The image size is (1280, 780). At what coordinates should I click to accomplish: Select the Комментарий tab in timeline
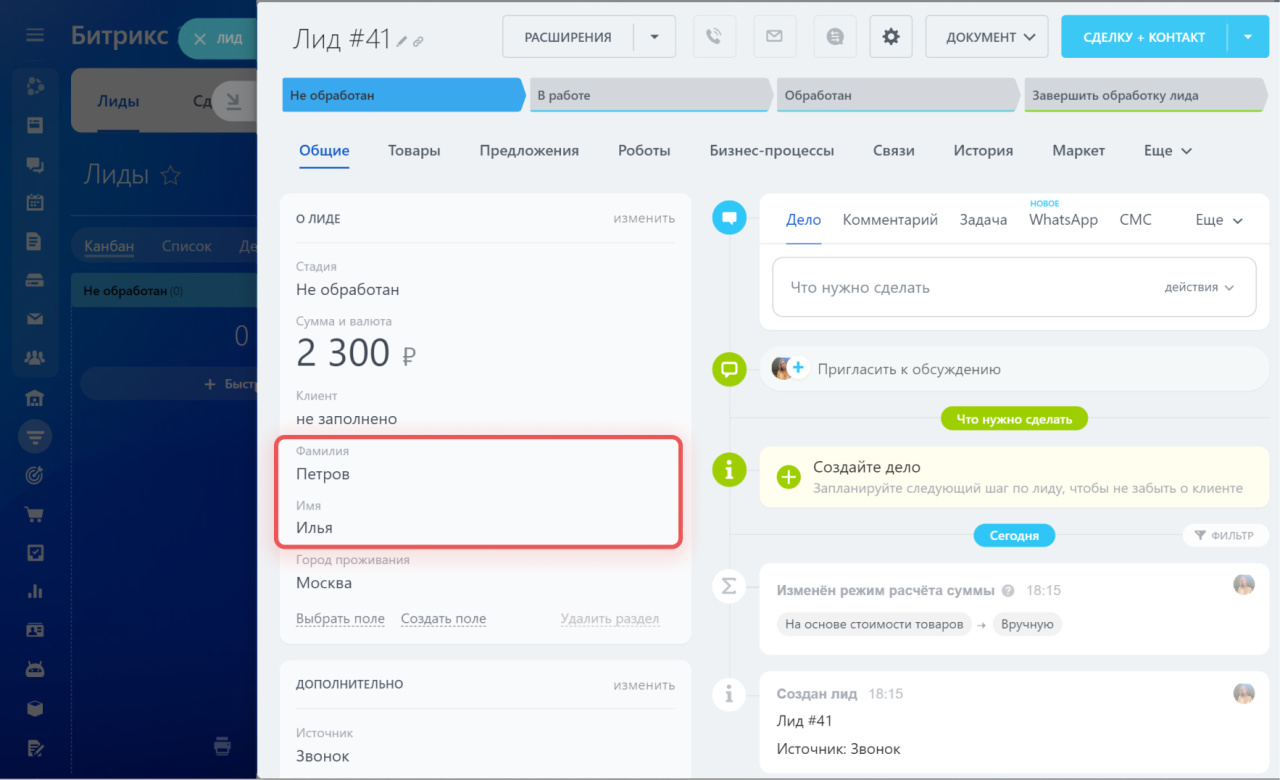890,220
